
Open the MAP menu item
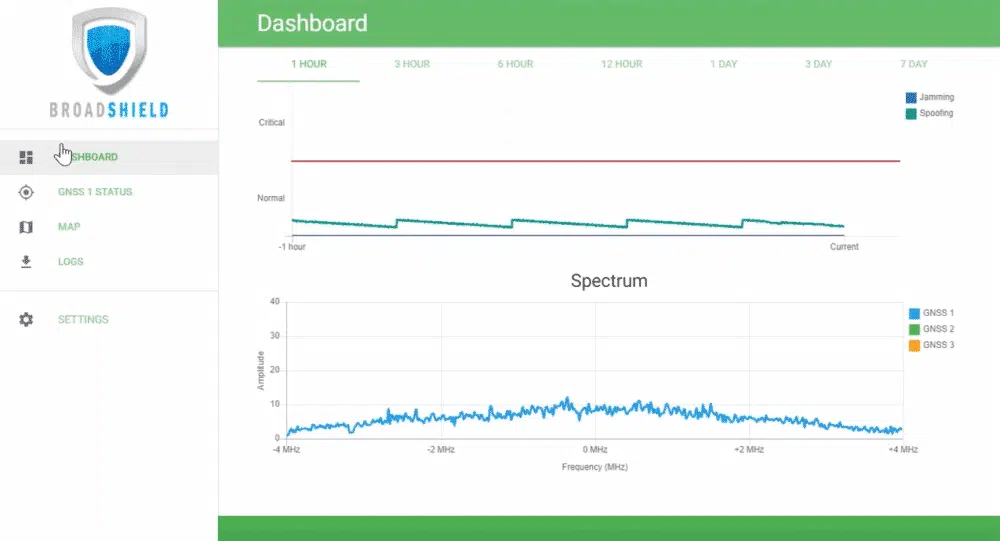(x=69, y=227)
